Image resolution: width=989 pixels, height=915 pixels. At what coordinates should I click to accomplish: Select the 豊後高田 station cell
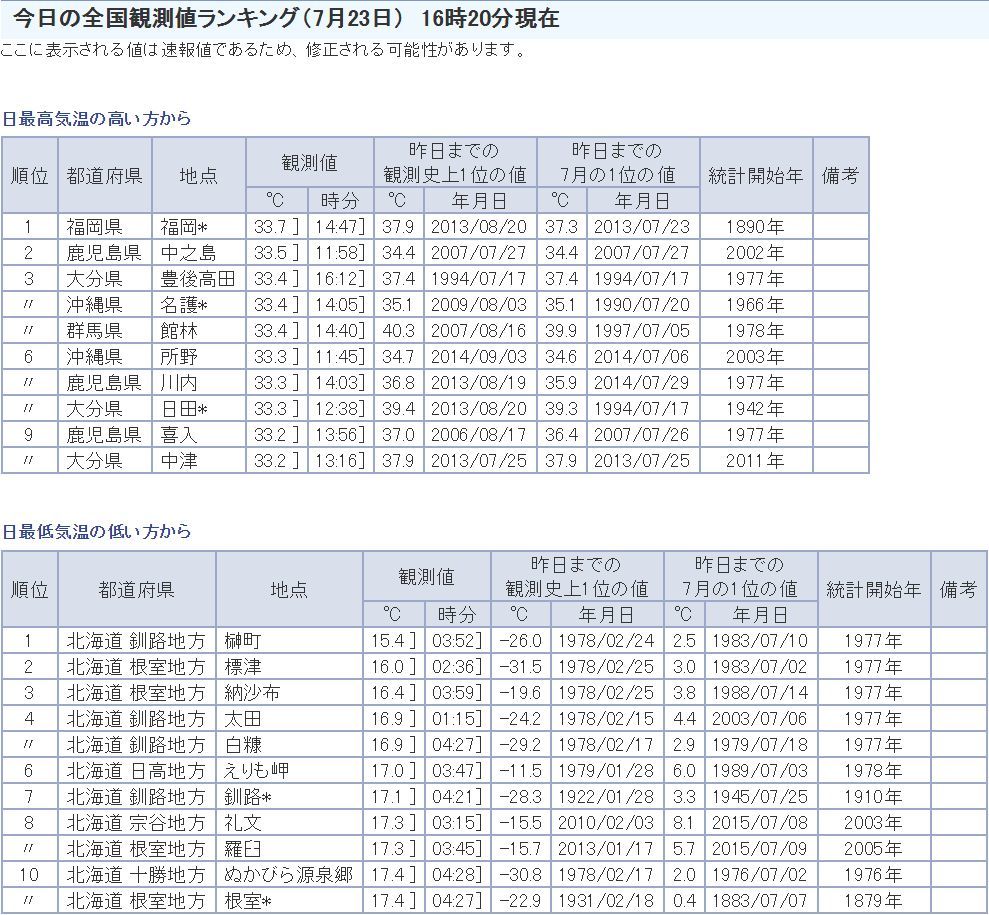(x=197, y=279)
